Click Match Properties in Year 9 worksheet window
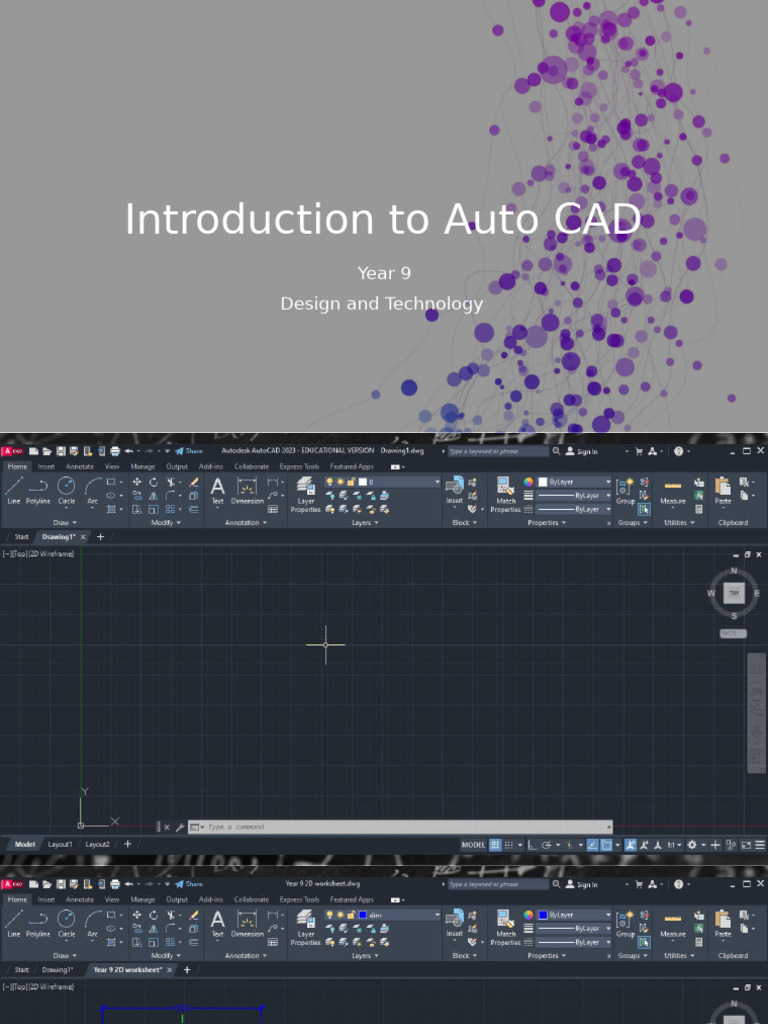Screen dimensions: 768x1024 pos(505,927)
